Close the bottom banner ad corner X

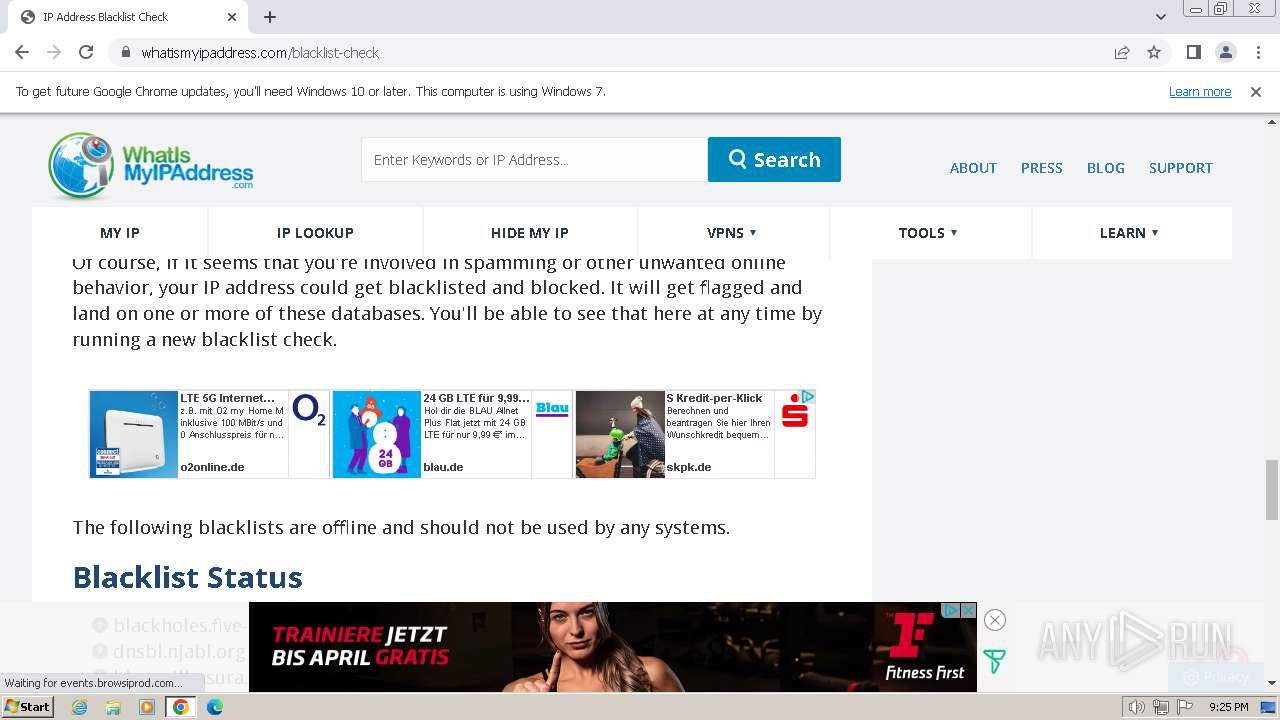pyautogui.click(x=968, y=610)
